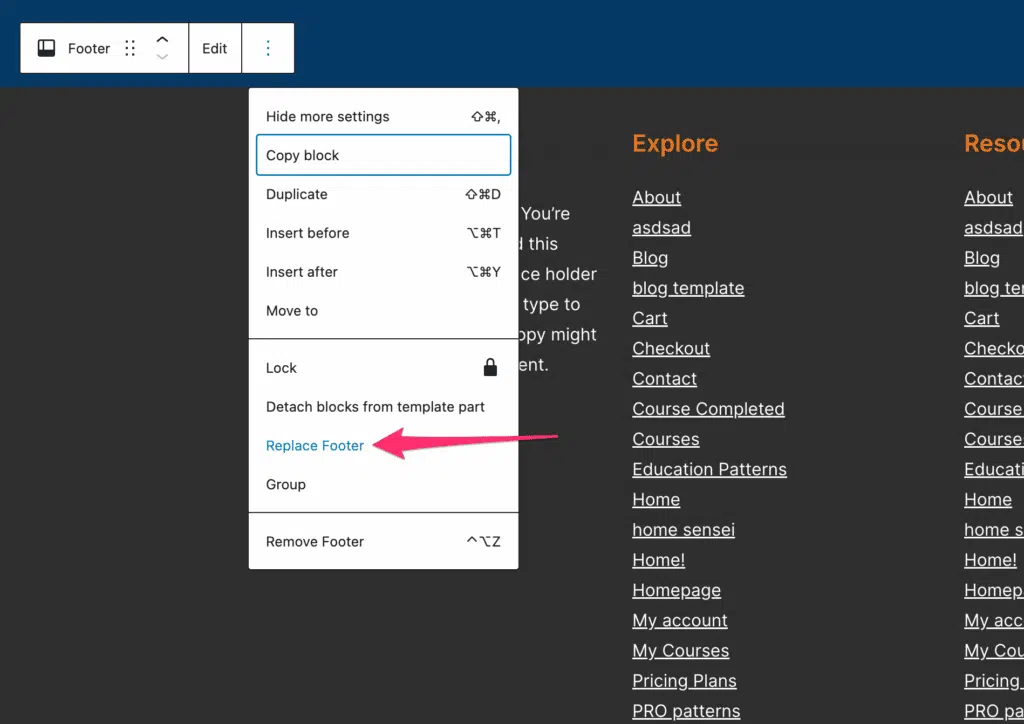Select Group from the menu

[x=286, y=485]
